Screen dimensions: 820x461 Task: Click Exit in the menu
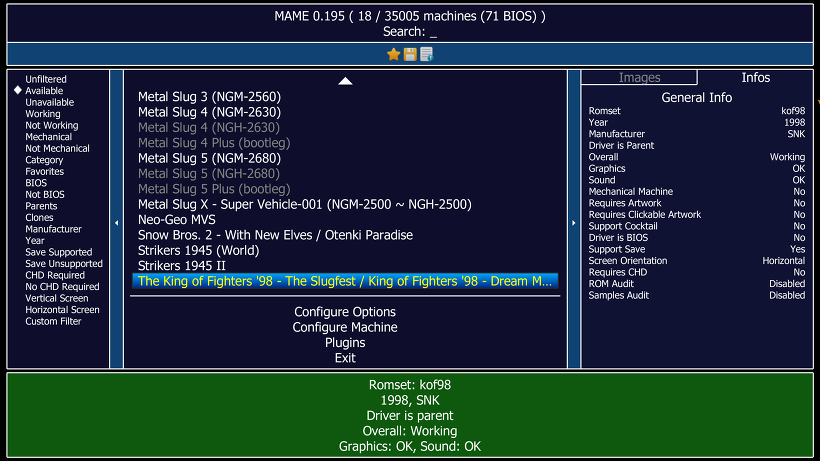pos(345,358)
